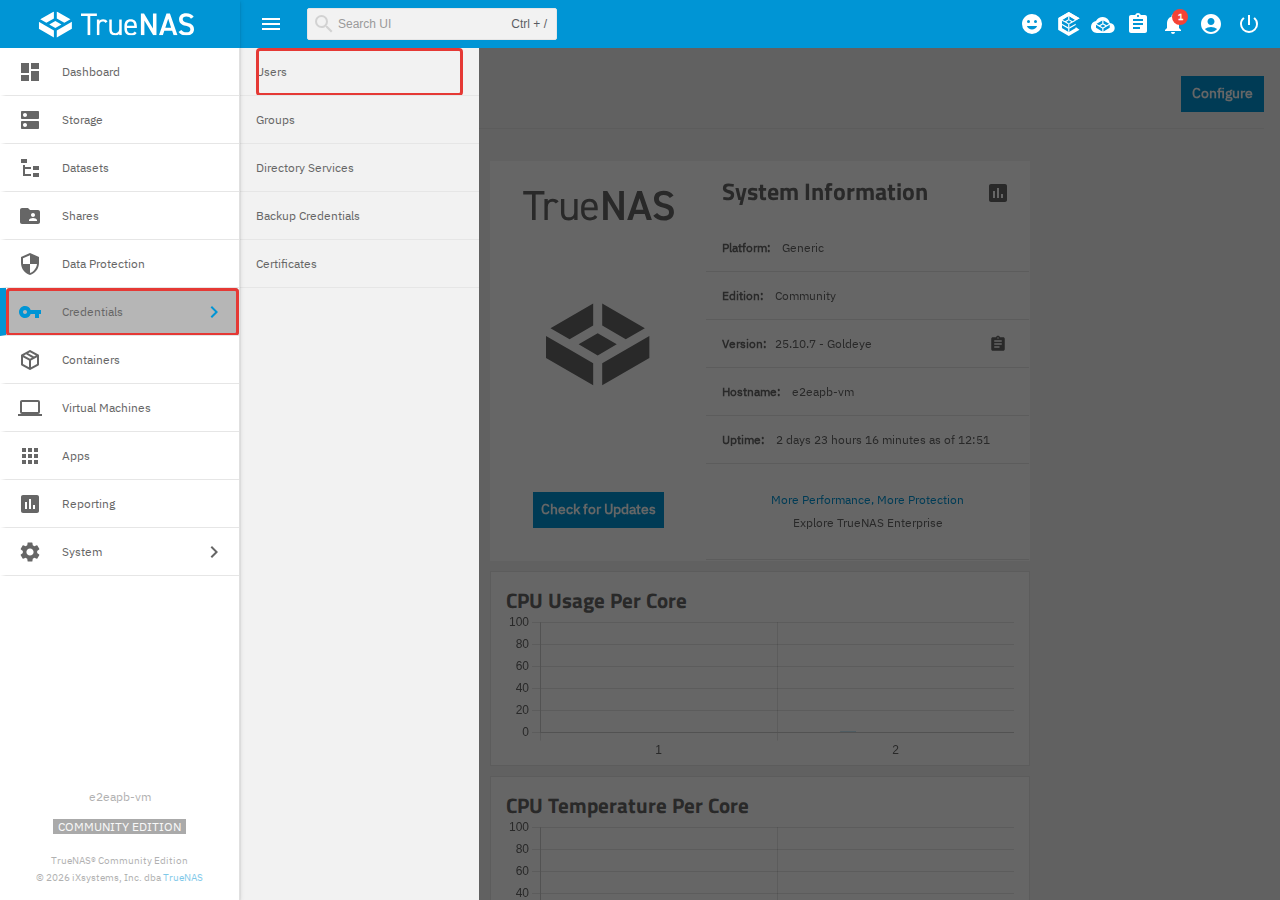Click the Configure dashboard button
1280x900 pixels.
coord(1222,93)
